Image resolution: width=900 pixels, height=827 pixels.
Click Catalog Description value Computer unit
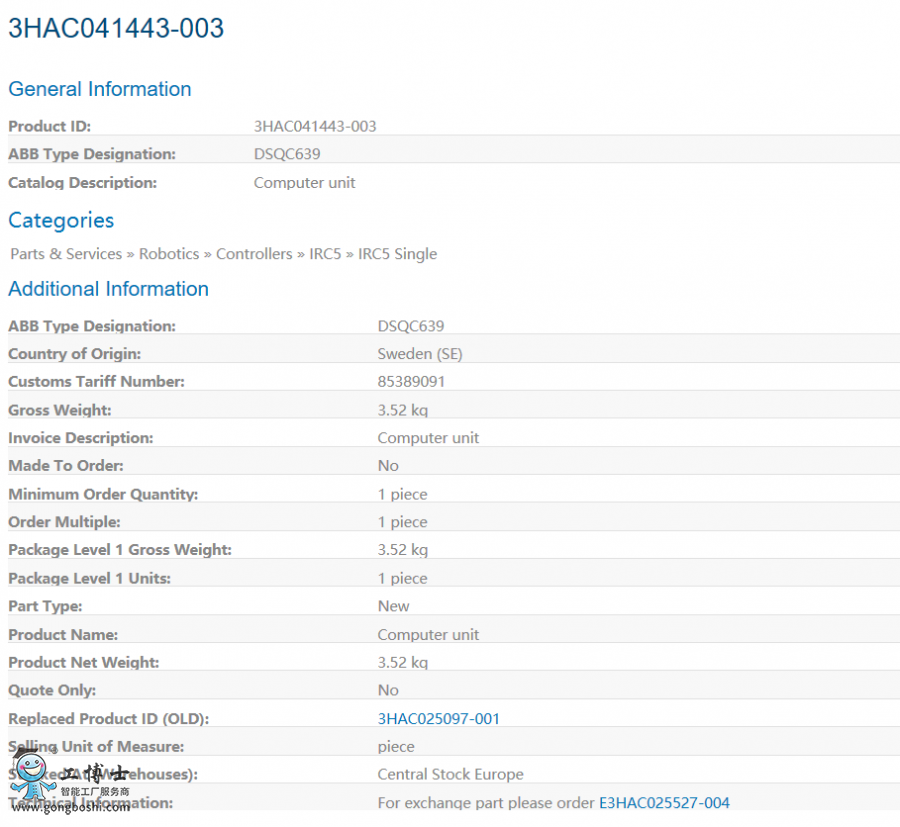(305, 183)
